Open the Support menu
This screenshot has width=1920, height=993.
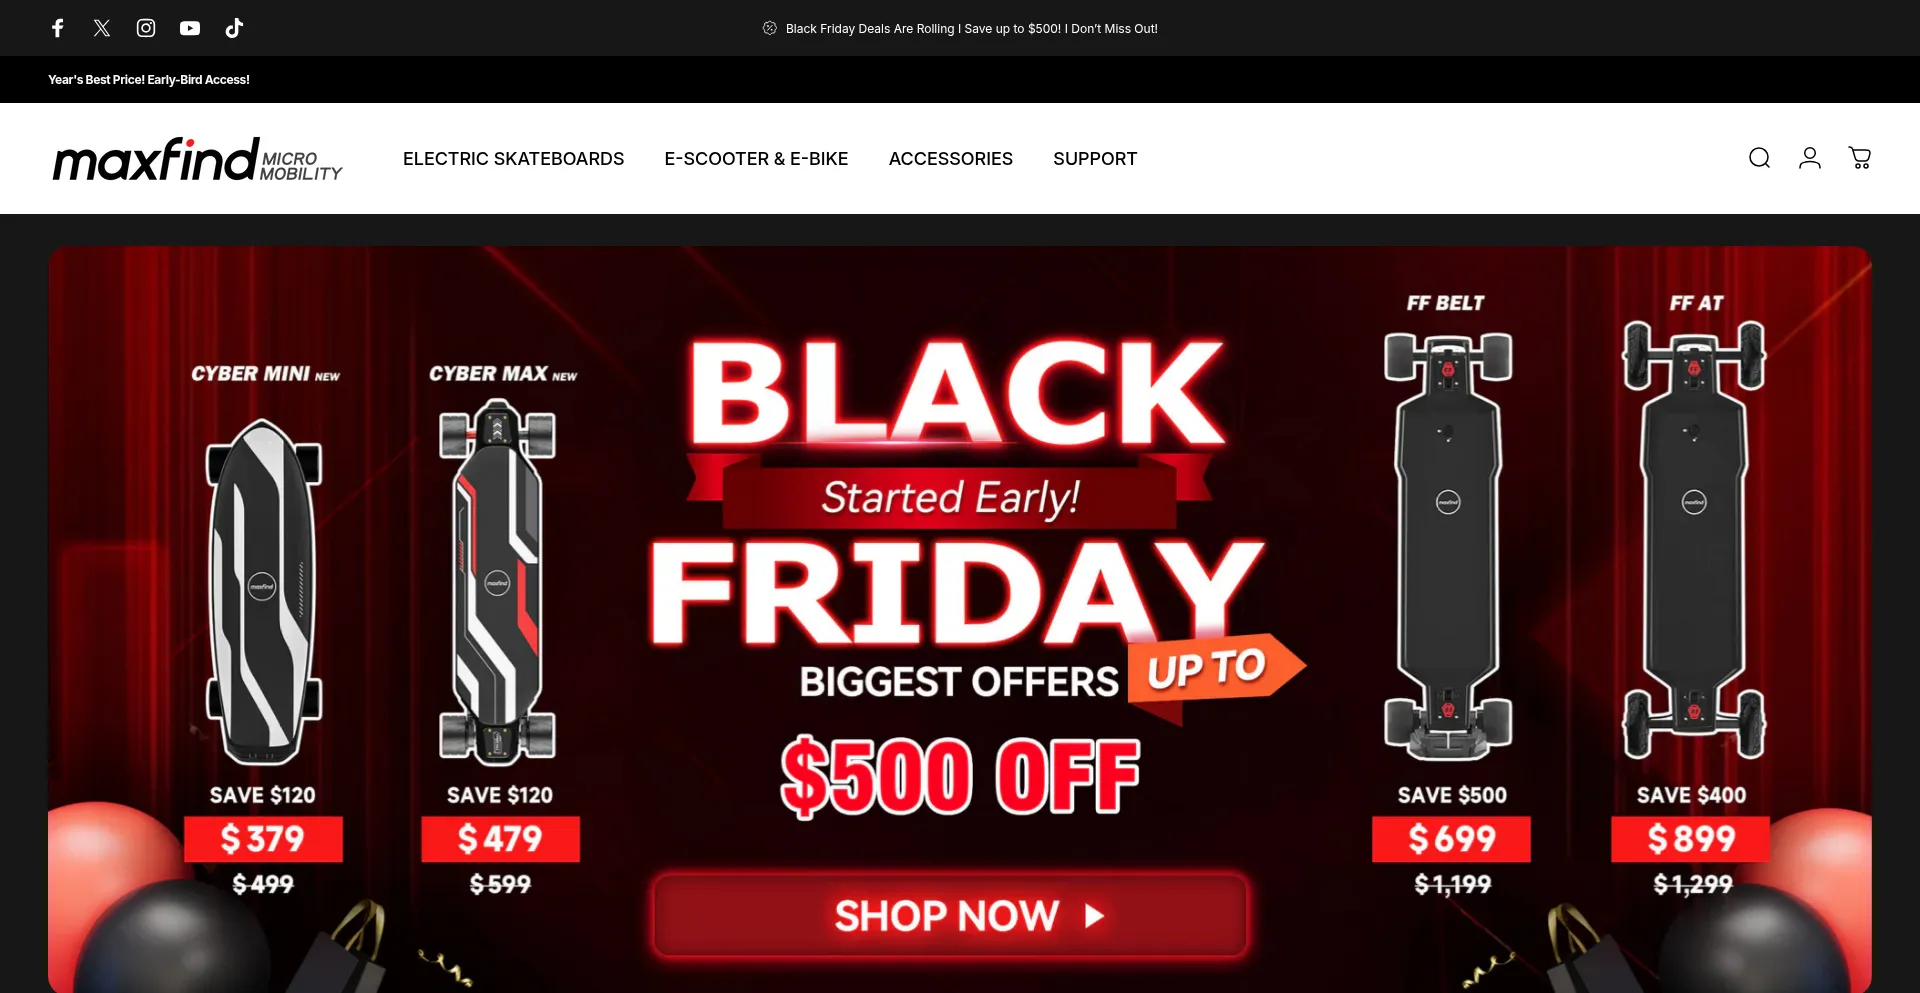click(x=1095, y=159)
